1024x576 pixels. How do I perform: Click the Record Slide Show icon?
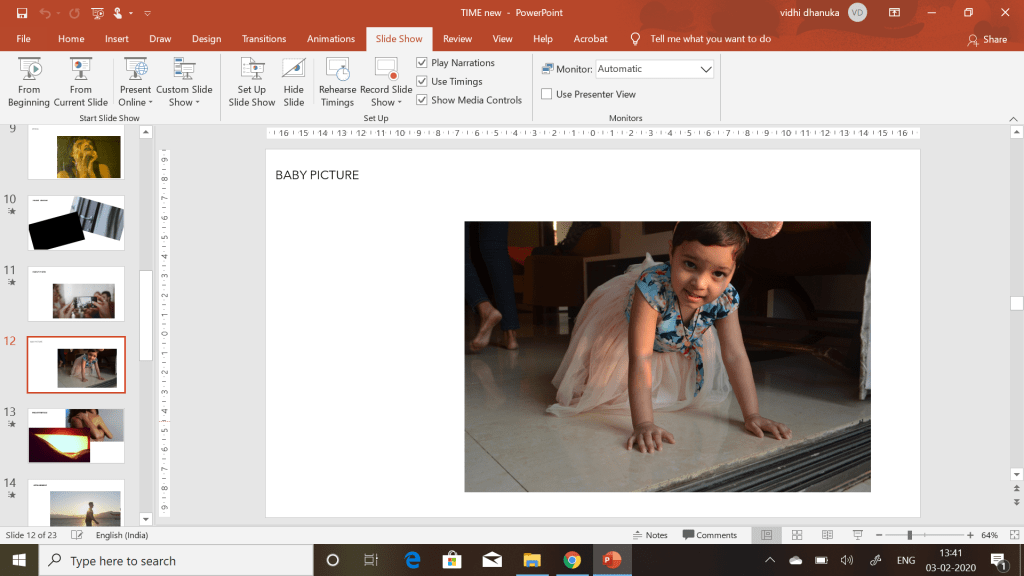click(386, 70)
